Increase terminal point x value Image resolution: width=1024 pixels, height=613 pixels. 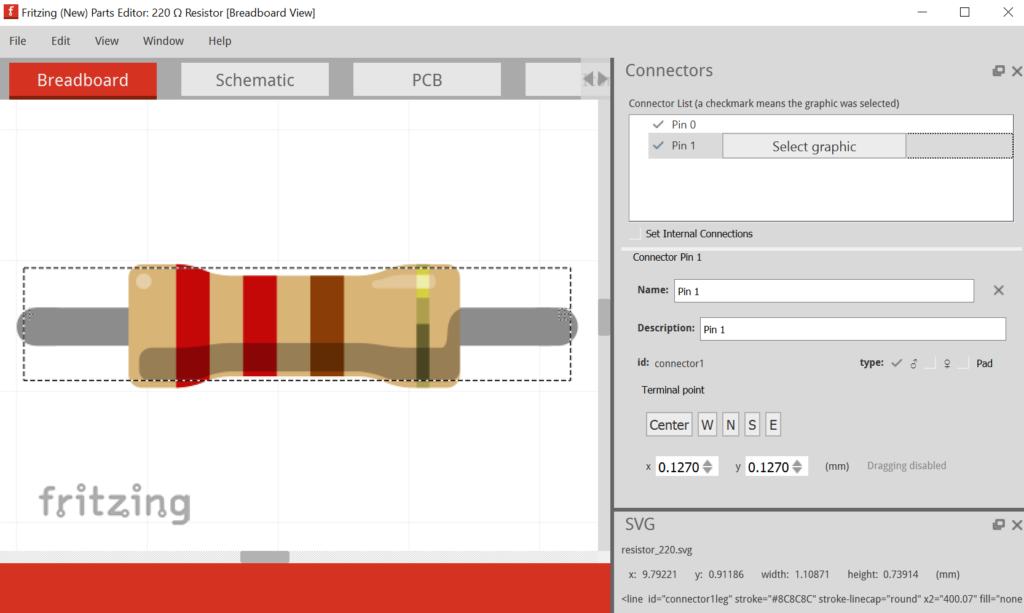[708, 461]
